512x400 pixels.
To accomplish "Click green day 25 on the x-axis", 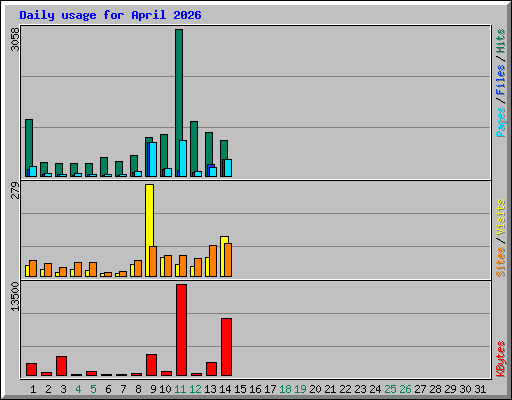I will coord(390,389).
